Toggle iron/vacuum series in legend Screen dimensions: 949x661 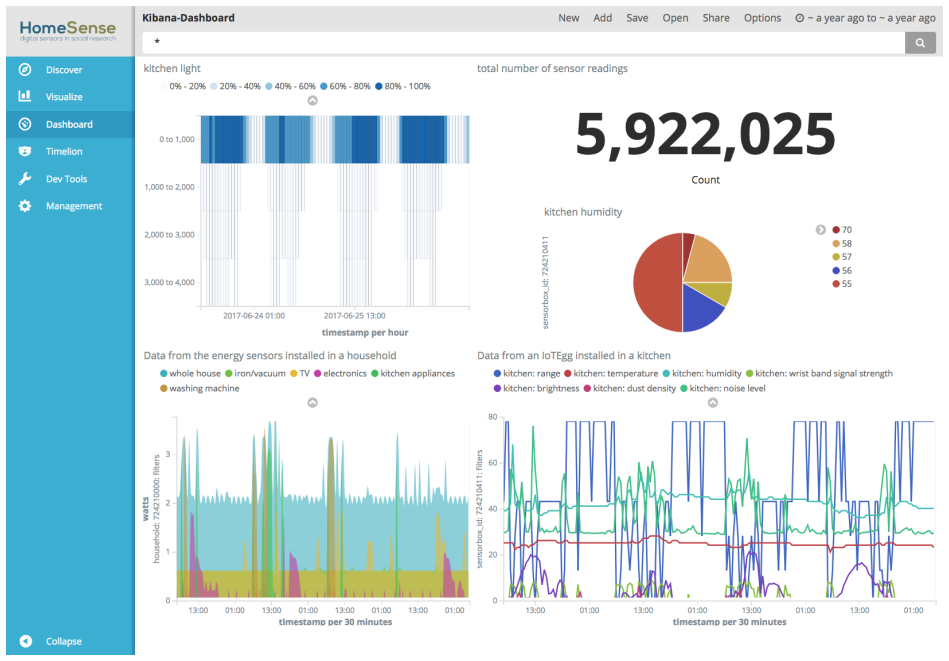[x=255, y=373]
